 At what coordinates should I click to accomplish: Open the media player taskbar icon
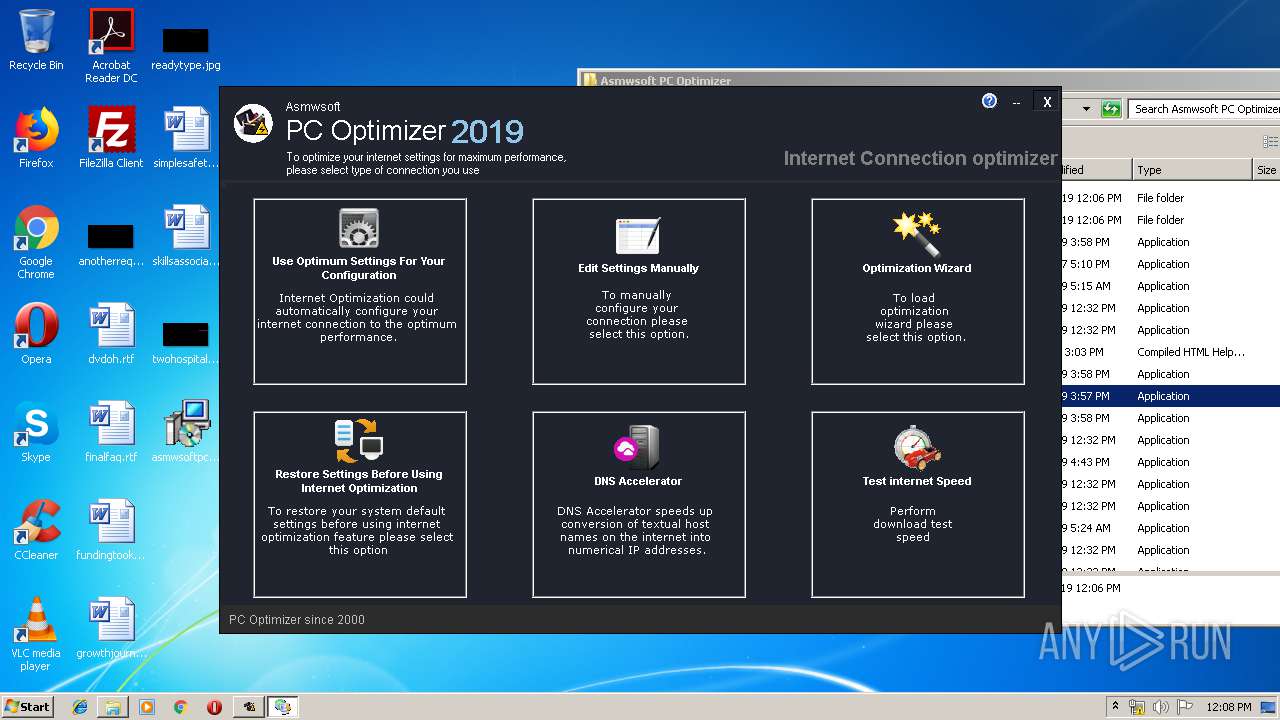tap(147, 707)
